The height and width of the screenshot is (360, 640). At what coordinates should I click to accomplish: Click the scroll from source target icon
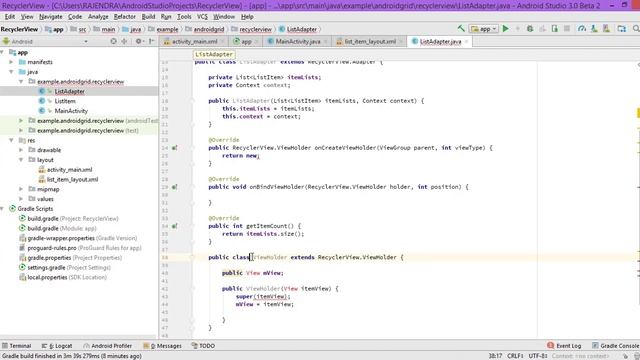click(x=113, y=41)
